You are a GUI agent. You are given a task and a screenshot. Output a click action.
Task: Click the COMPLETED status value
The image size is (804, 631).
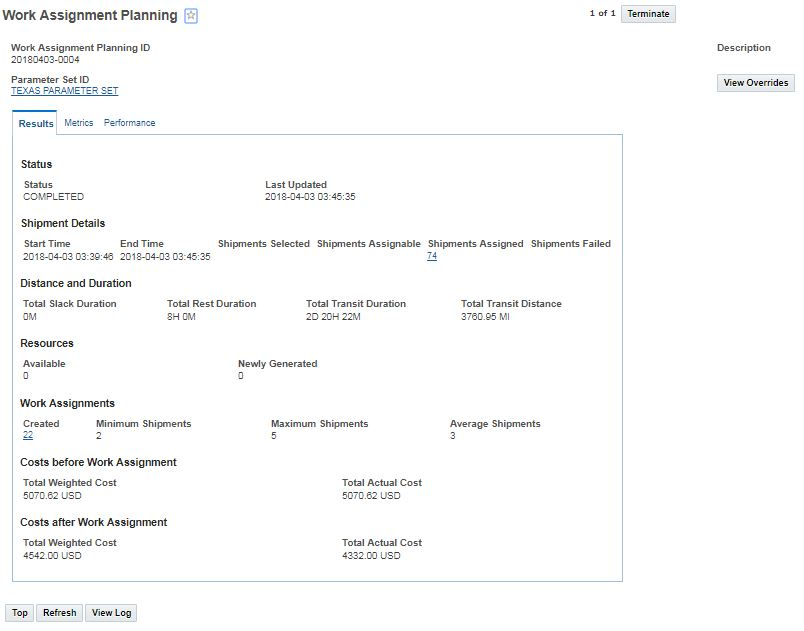(x=54, y=197)
